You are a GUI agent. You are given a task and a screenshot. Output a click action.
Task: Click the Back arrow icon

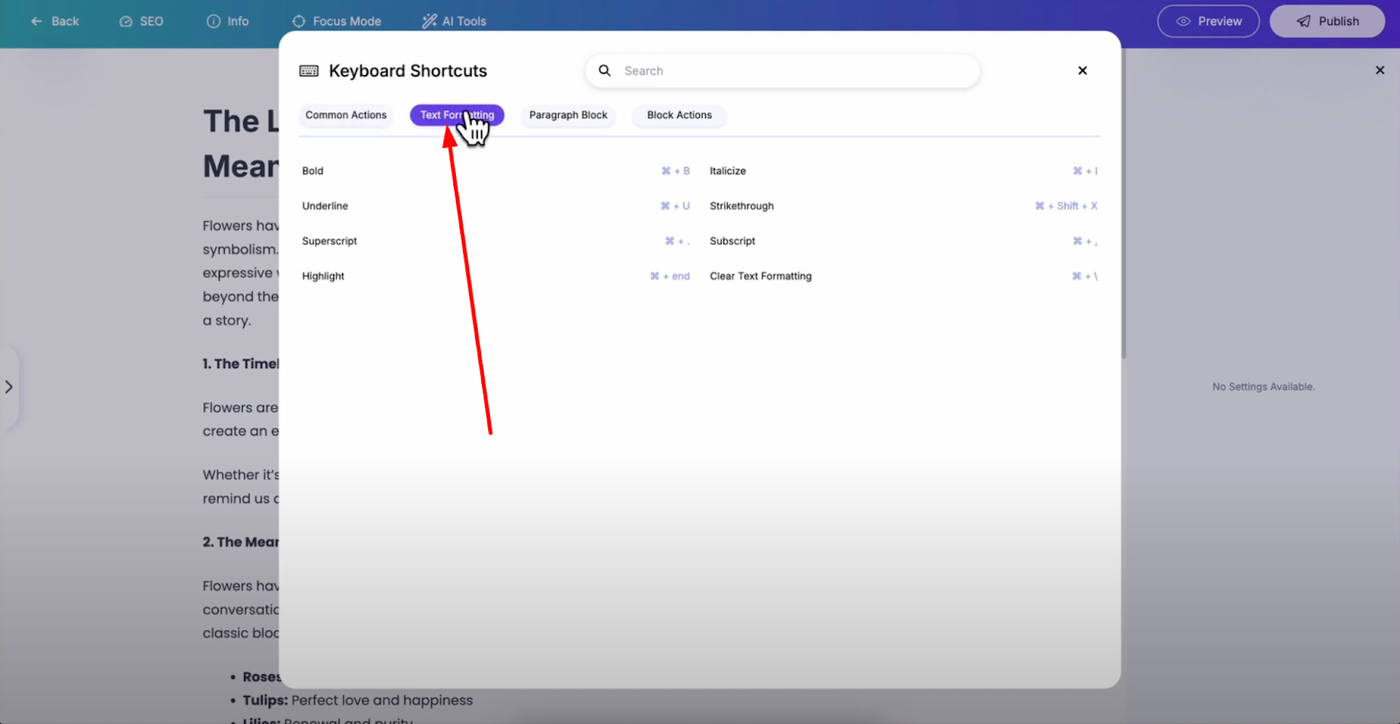point(37,21)
